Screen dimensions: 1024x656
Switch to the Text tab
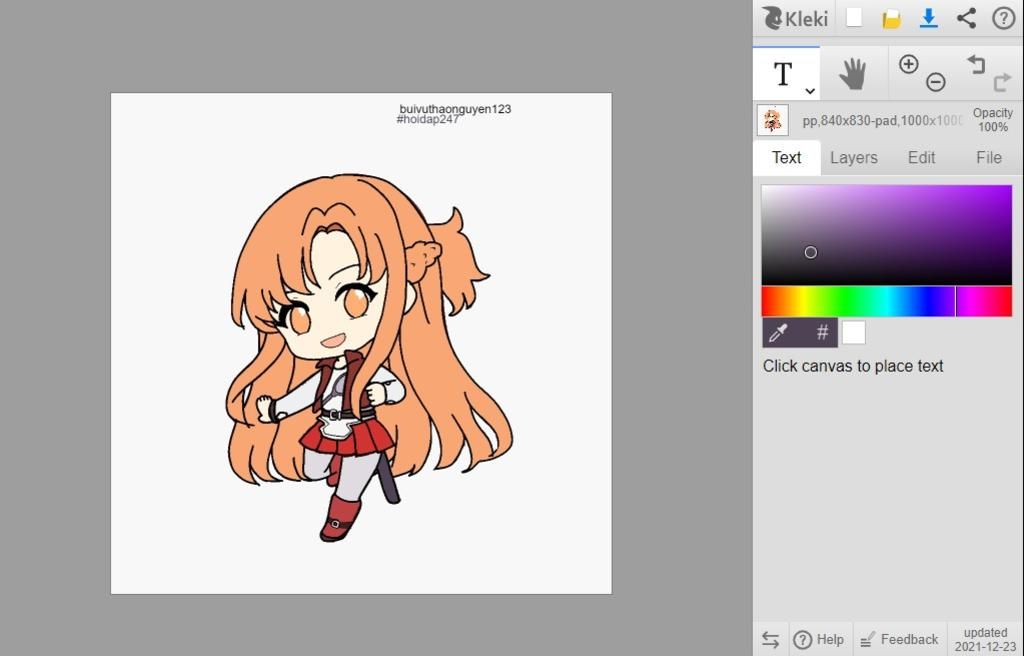click(786, 157)
